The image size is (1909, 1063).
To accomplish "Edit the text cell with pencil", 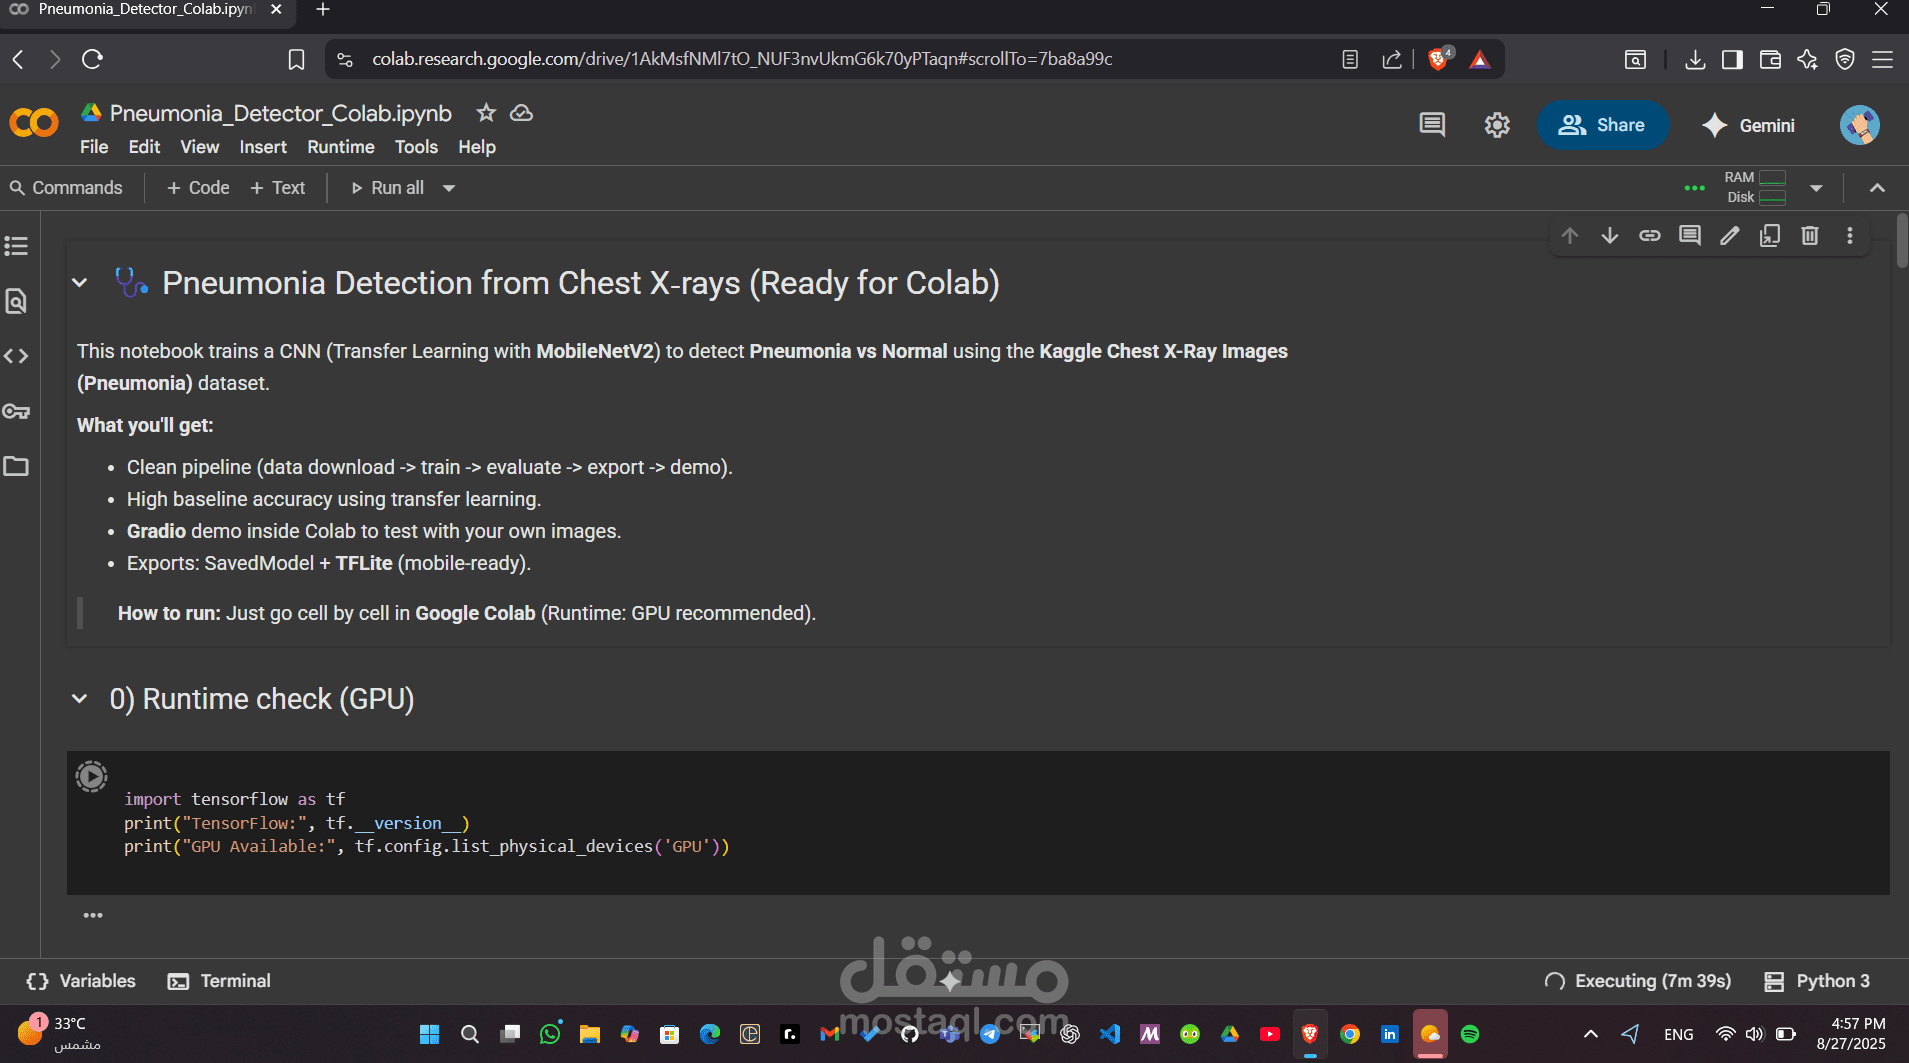I will pos(1730,236).
